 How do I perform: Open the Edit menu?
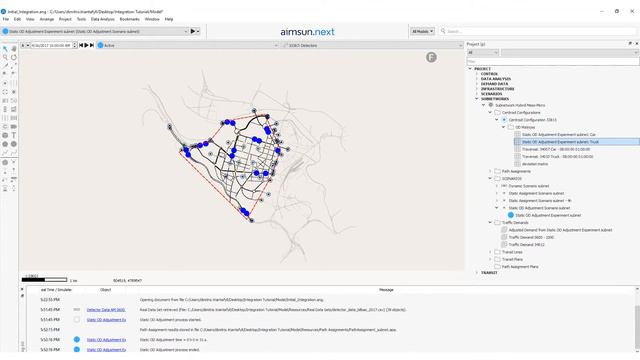click(17, 19)
